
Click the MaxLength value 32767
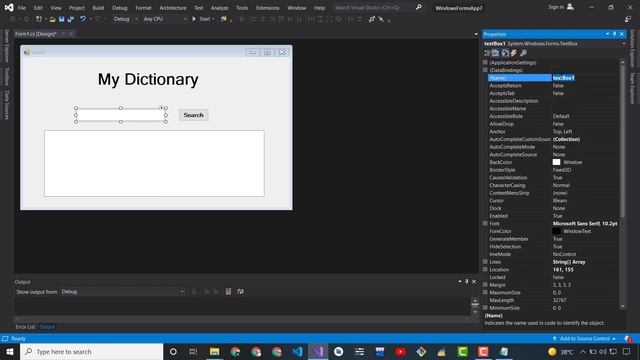[x=560, y=300]
